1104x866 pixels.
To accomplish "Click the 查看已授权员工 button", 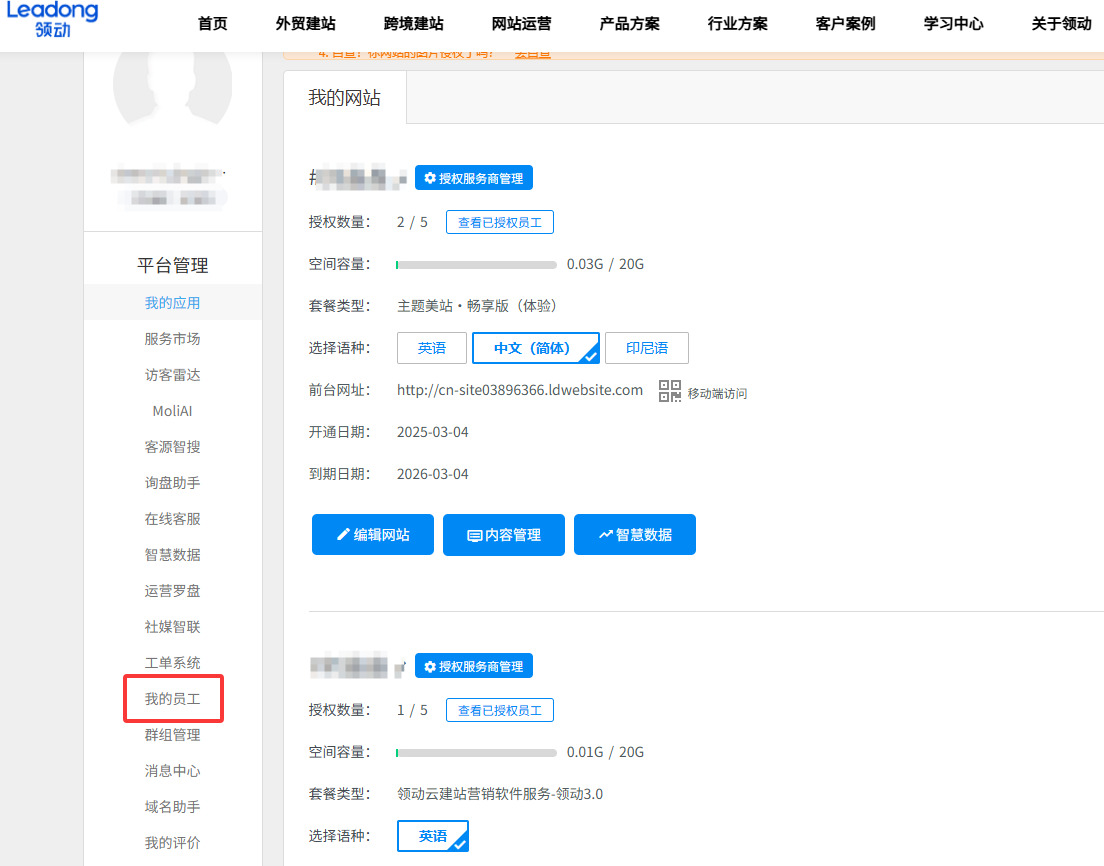I will point(499,221).
